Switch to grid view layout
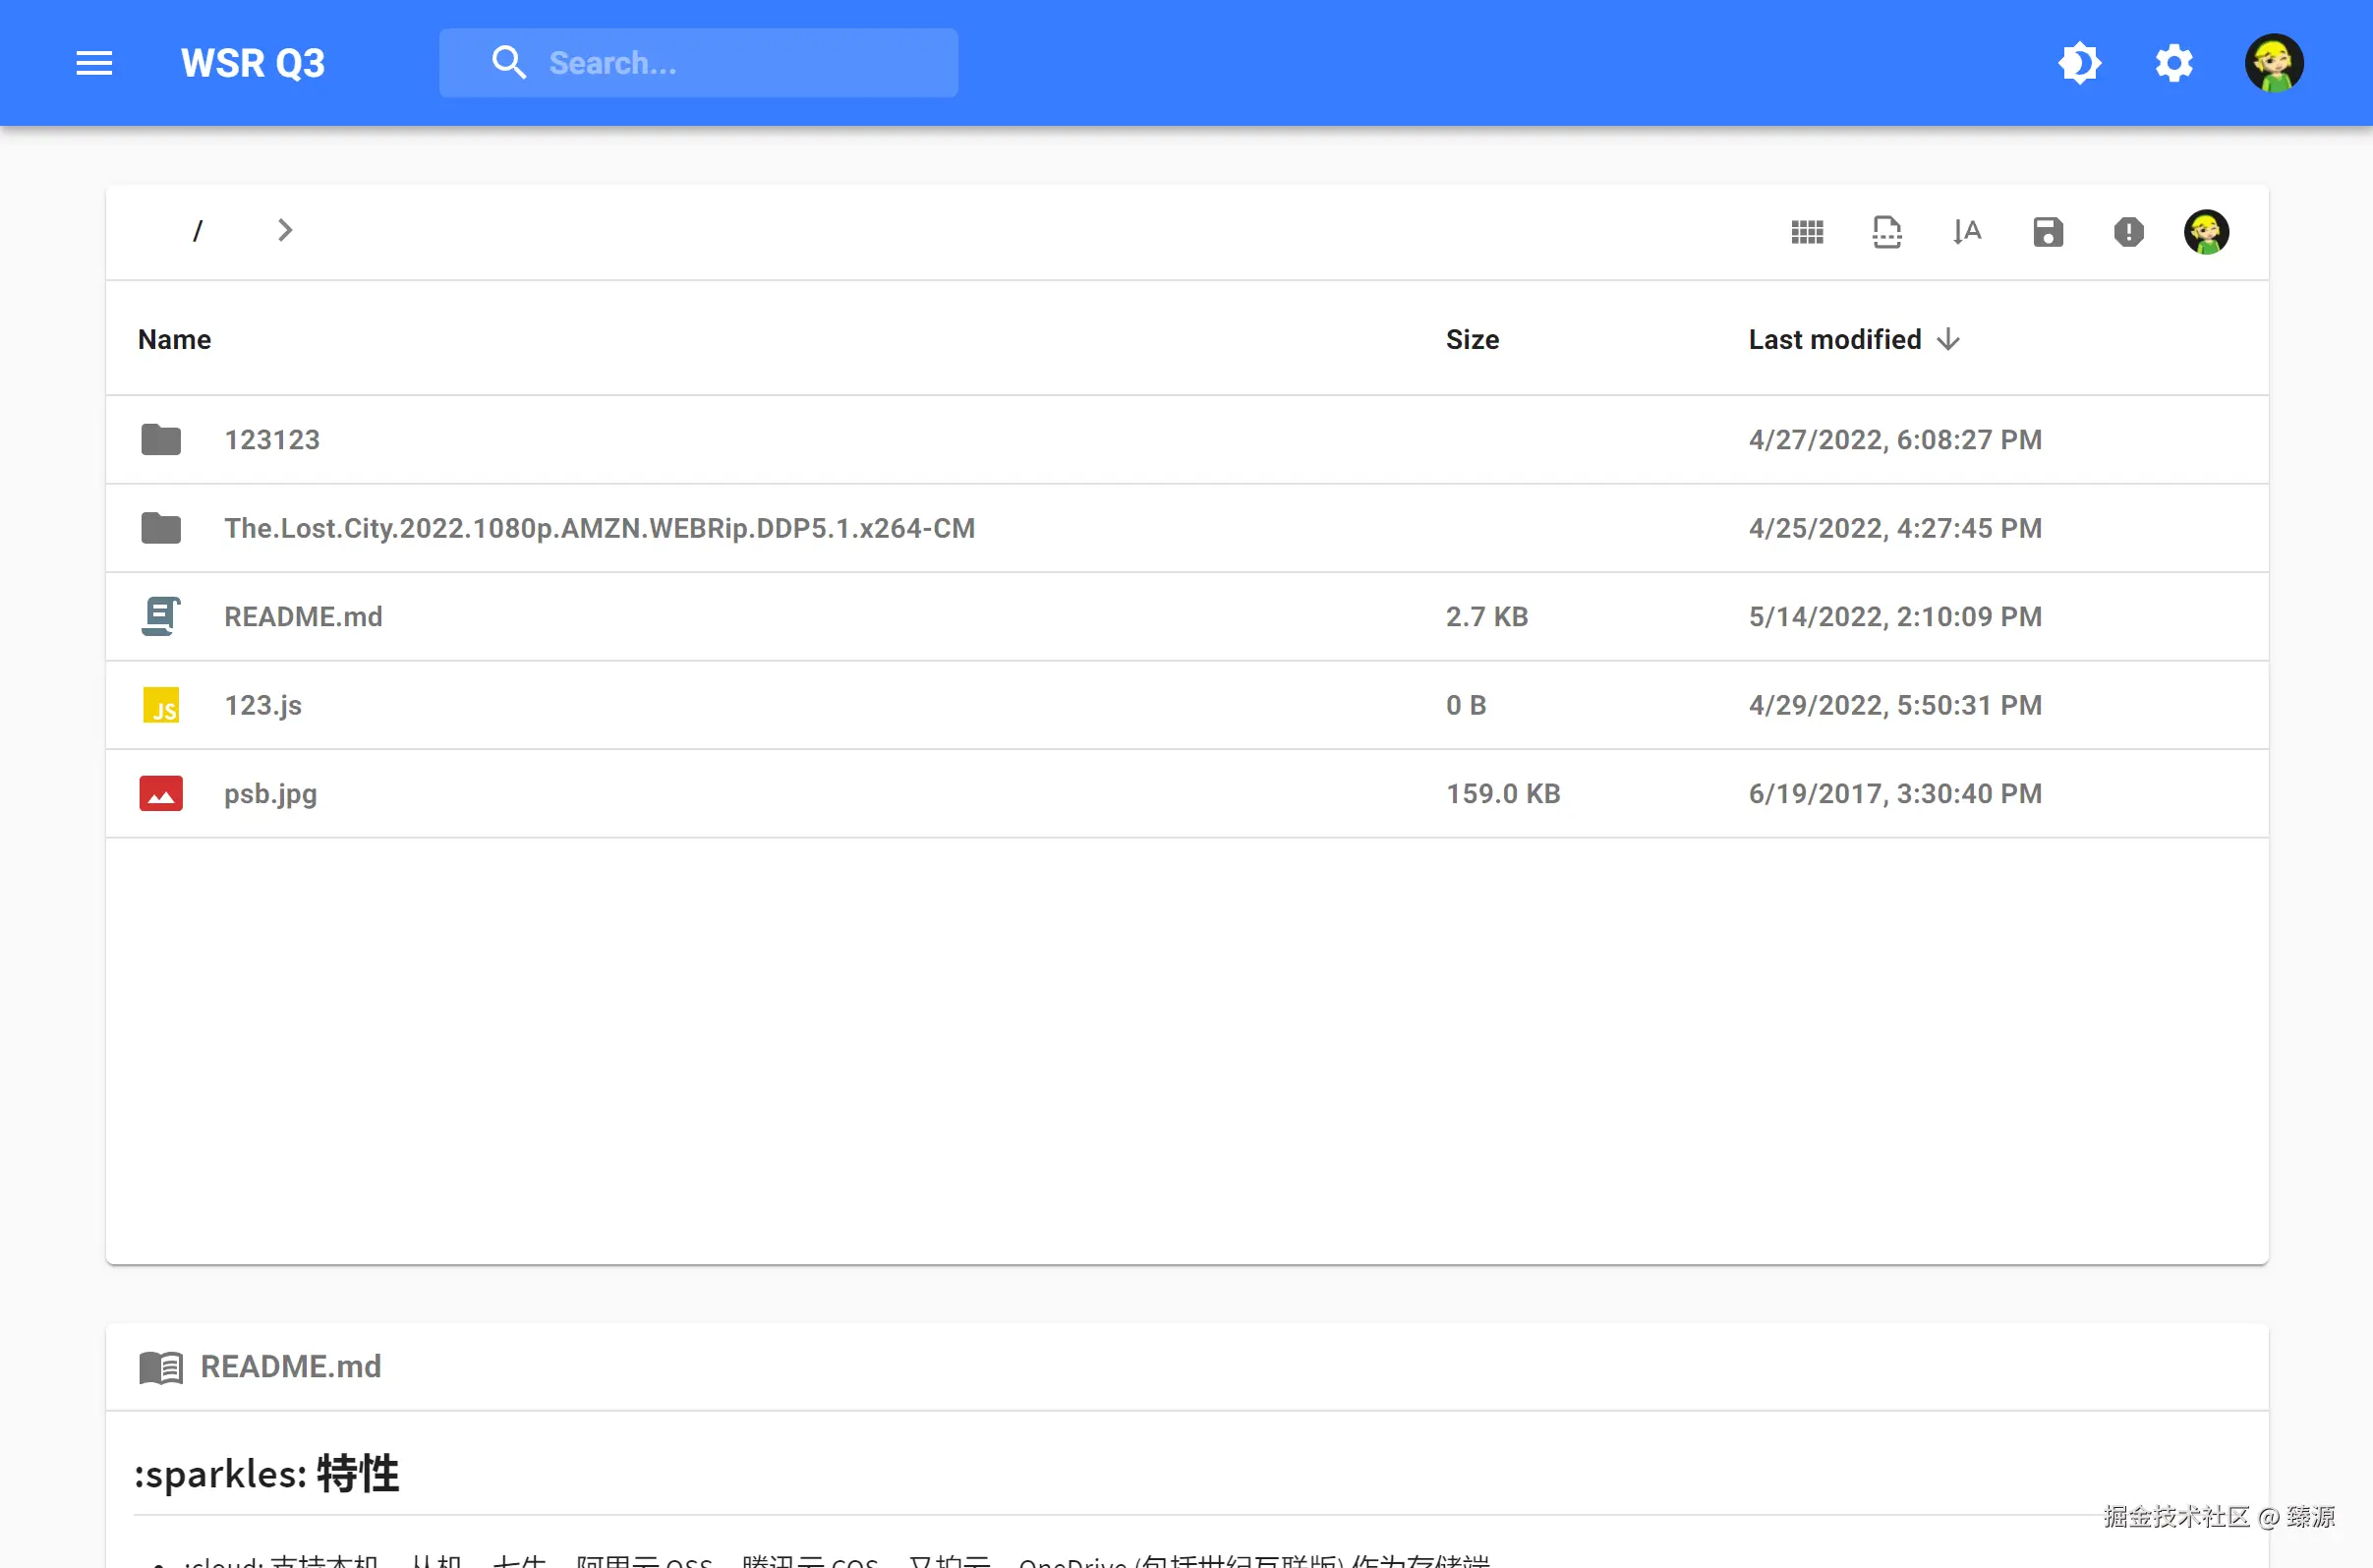The image size is (2373, 1568). point(1806,232)
